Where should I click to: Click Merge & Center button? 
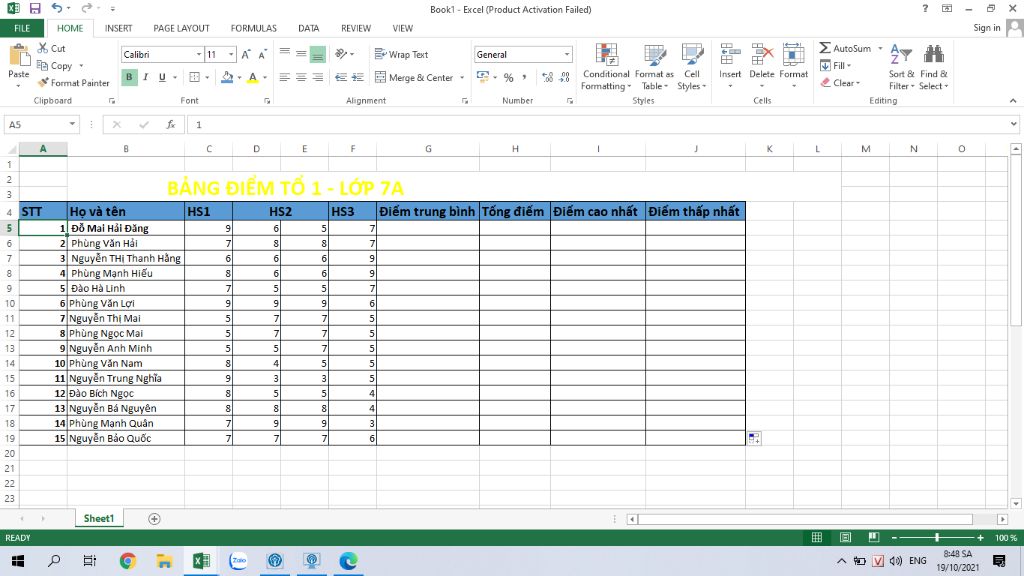415,77
